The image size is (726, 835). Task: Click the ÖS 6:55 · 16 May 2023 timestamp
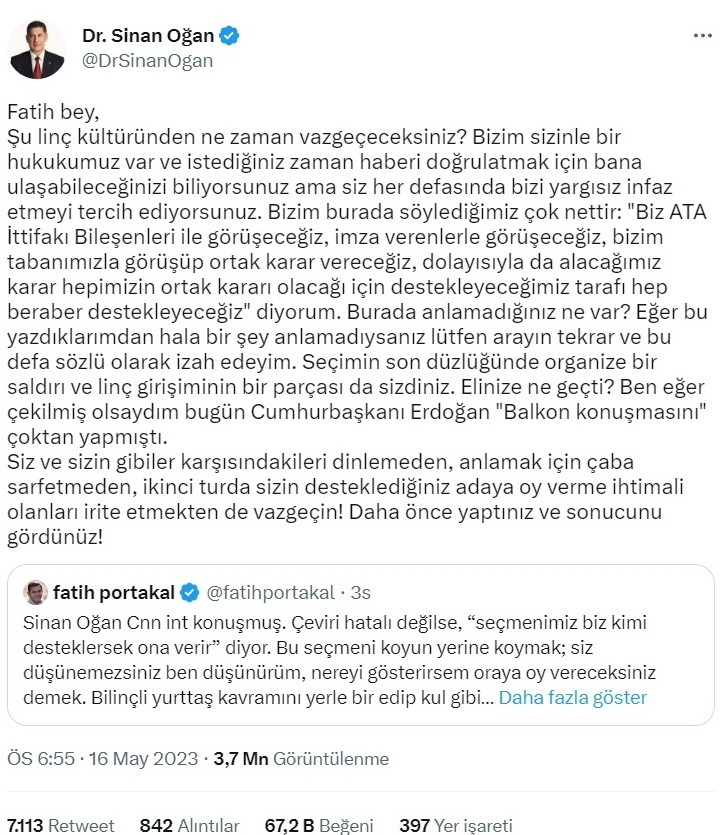(x=102, y=758)
